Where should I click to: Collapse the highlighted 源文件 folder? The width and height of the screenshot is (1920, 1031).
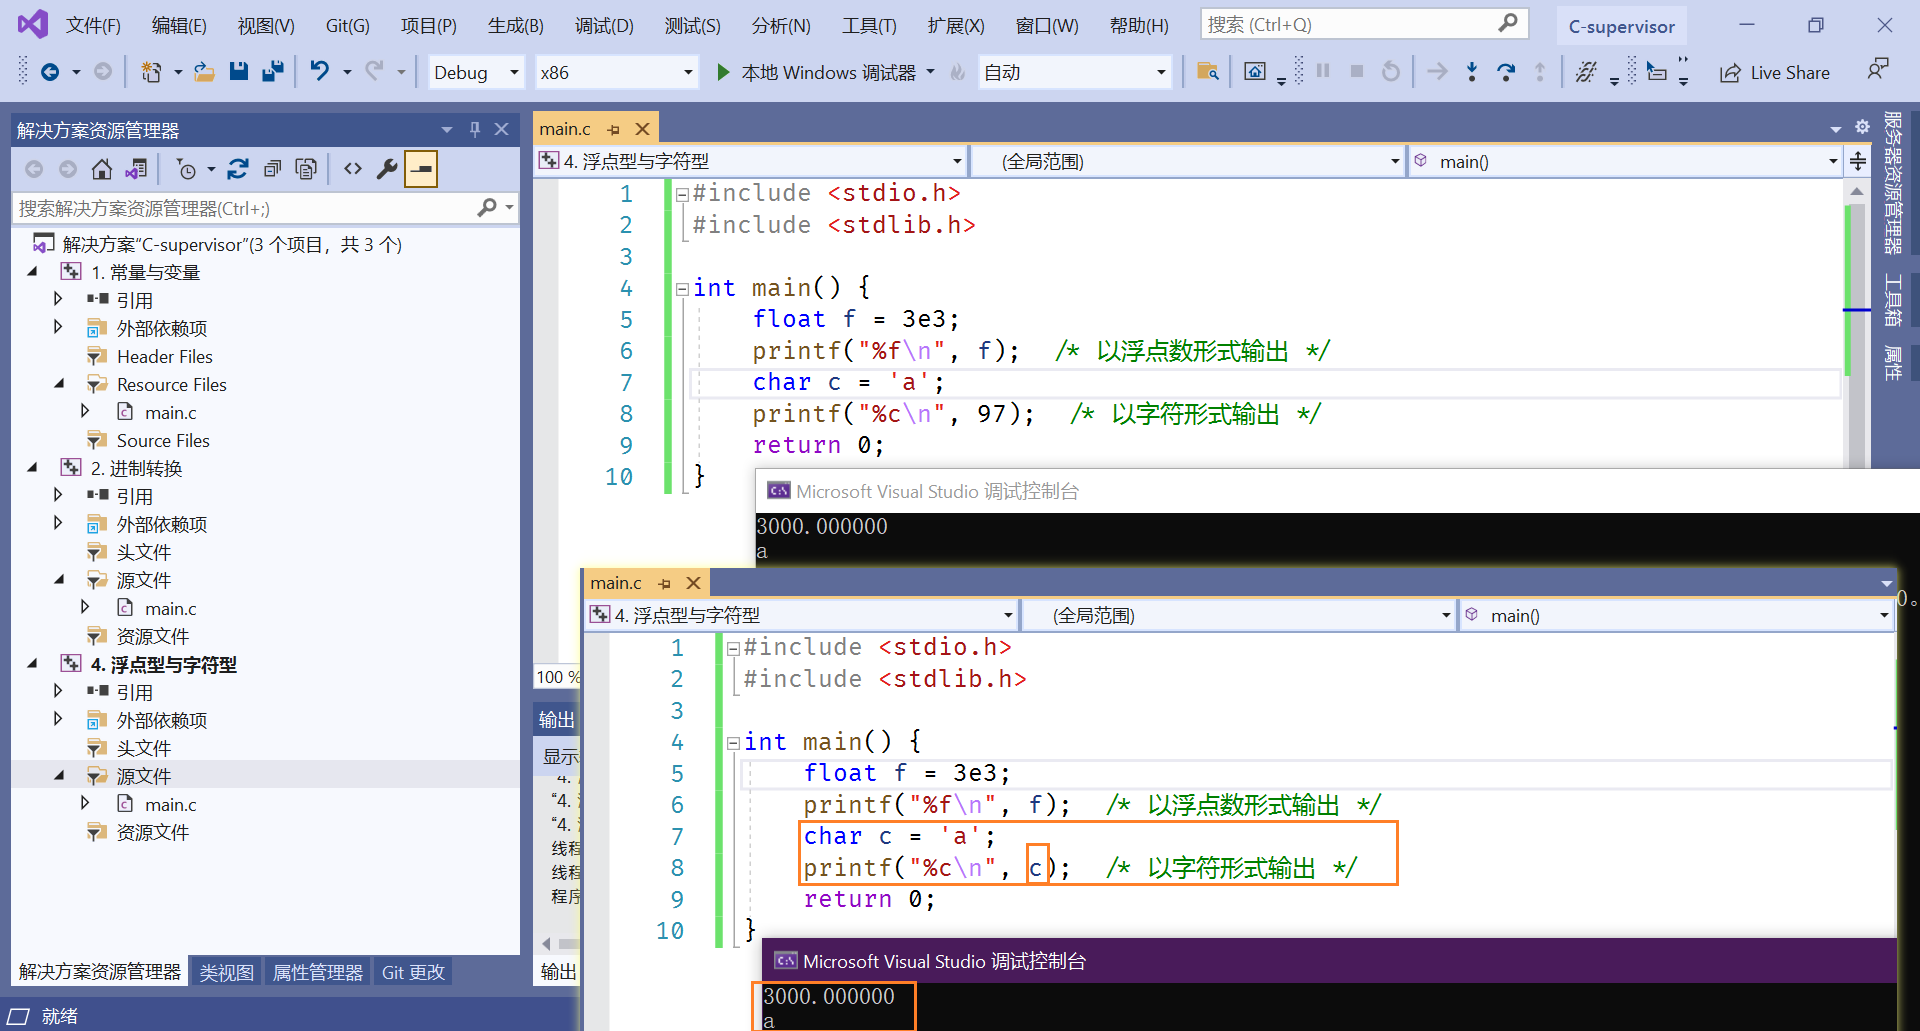59,775
